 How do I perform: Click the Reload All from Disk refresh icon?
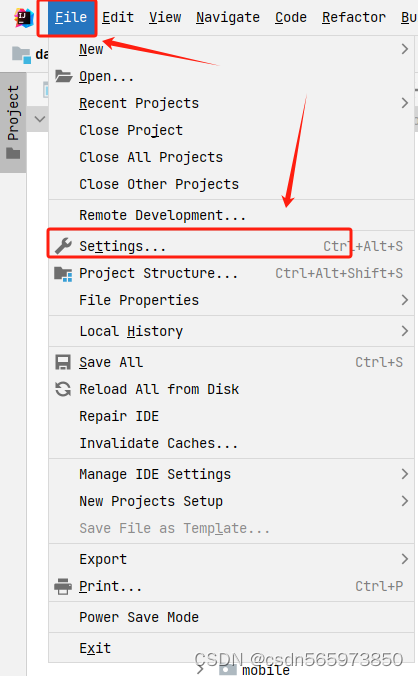(x=63, y=389)
